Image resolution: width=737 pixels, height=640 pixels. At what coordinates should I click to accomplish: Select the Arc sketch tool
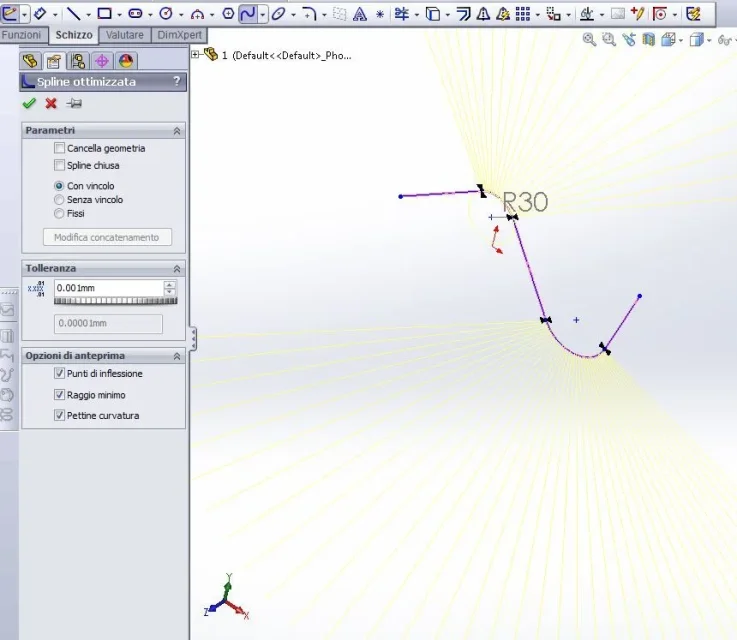click(197, 14)
